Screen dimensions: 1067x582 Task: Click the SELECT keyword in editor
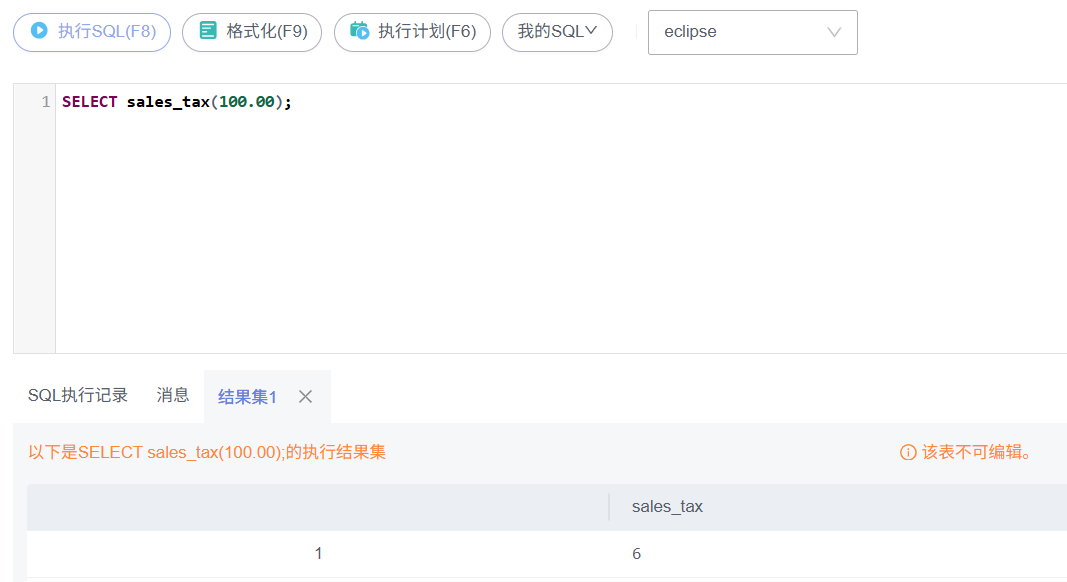click(x=90, y=102)
